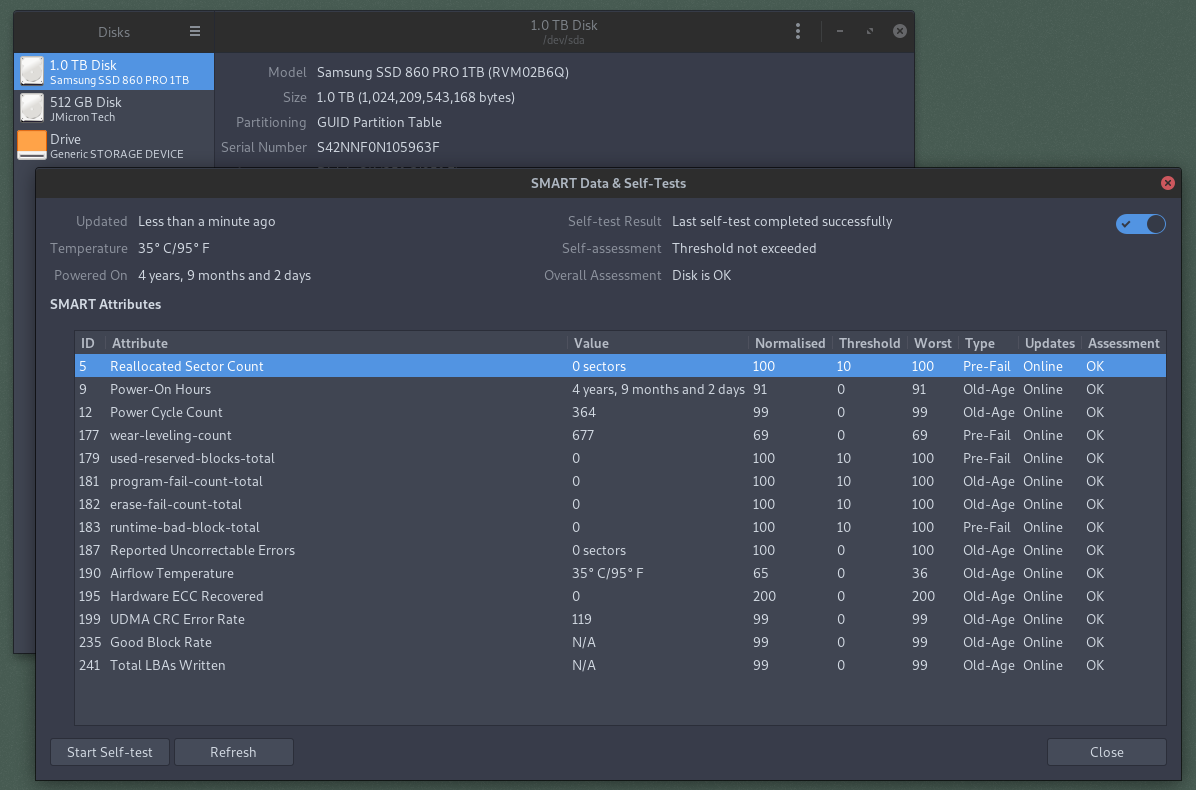This screenshot has height=790, width=1196.
Task: Sort by the ID column header
Action: (x=88, y=343)
